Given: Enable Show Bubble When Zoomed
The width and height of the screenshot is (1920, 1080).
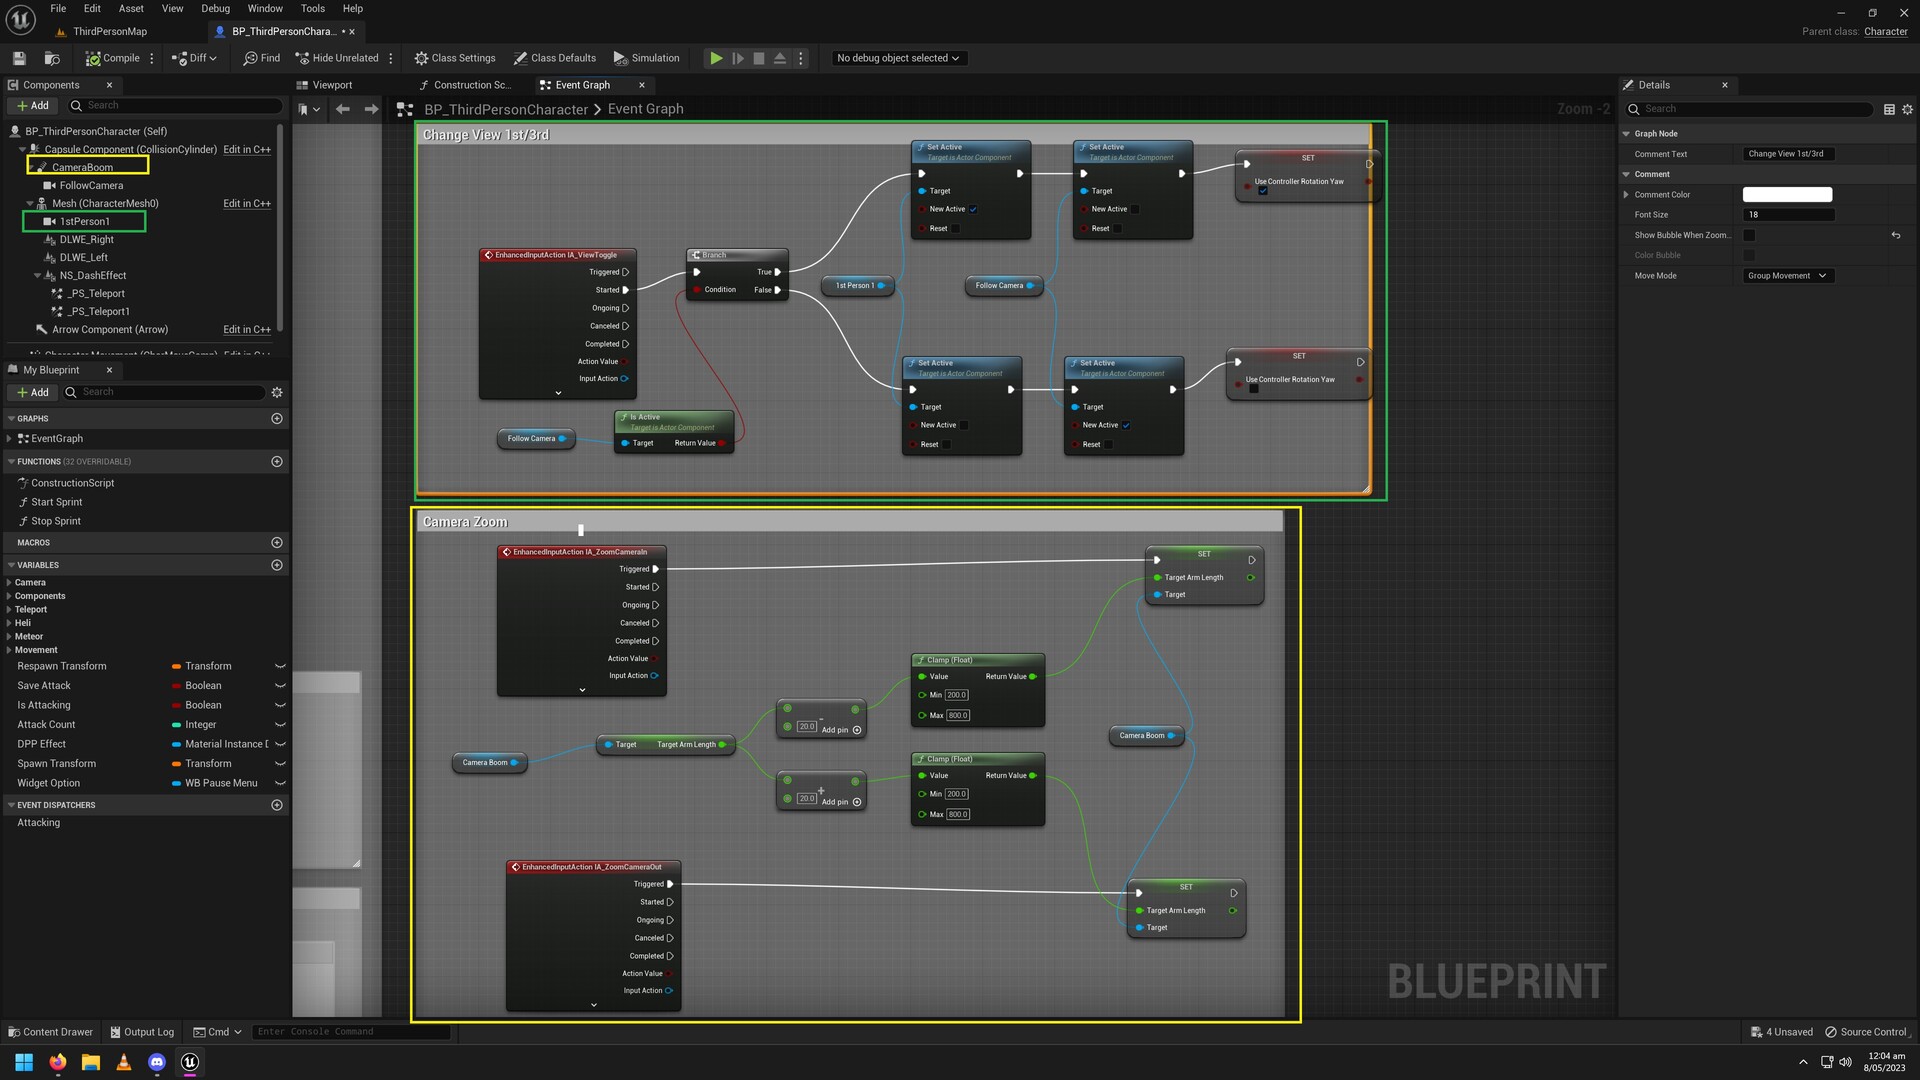Looking at the screenshot, I should pos(1749,235).
